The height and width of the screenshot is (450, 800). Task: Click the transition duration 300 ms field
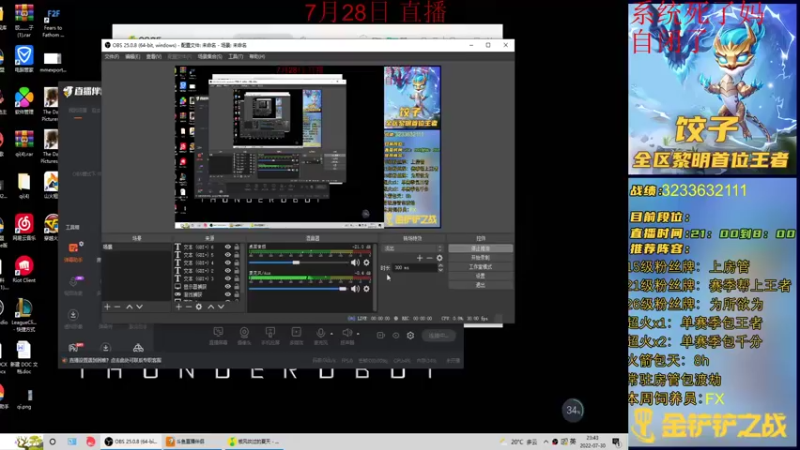coord(414,267)
